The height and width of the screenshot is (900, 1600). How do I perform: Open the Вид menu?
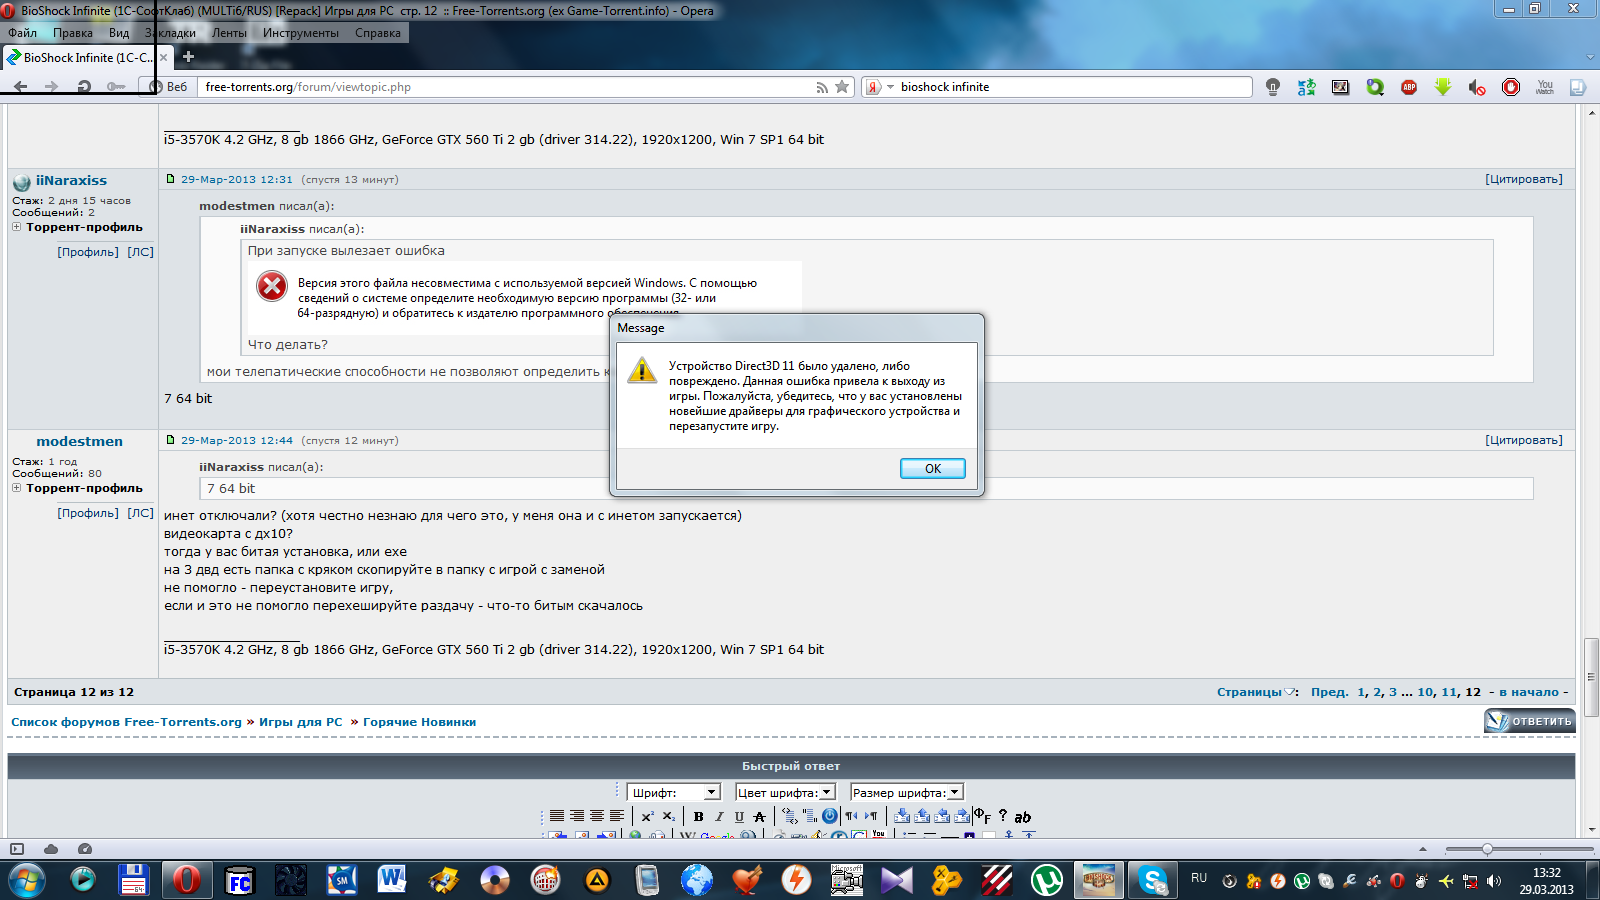click(x=119, y=33)
